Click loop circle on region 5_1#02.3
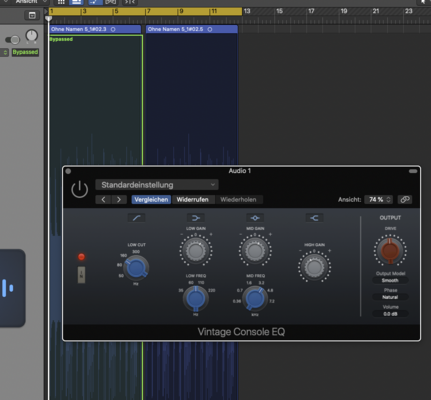The image size is (431, 400). [x=113, y=29]
